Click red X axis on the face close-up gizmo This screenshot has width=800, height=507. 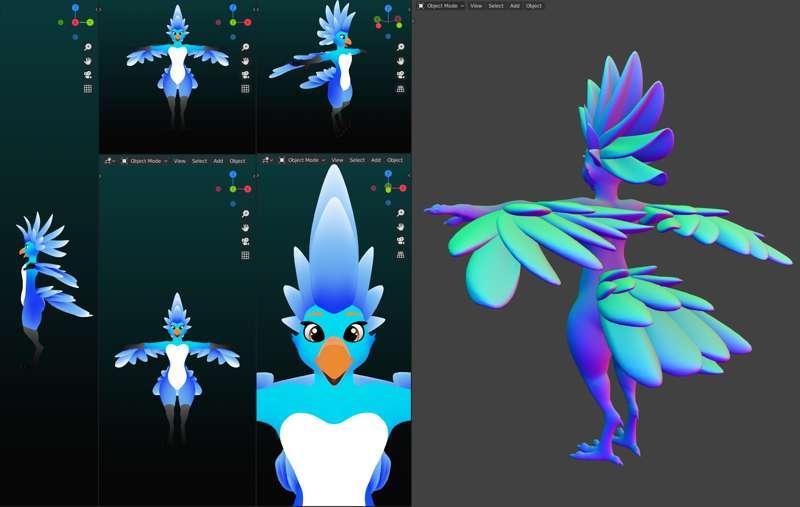pyautogui.click(x=403, y=188)
